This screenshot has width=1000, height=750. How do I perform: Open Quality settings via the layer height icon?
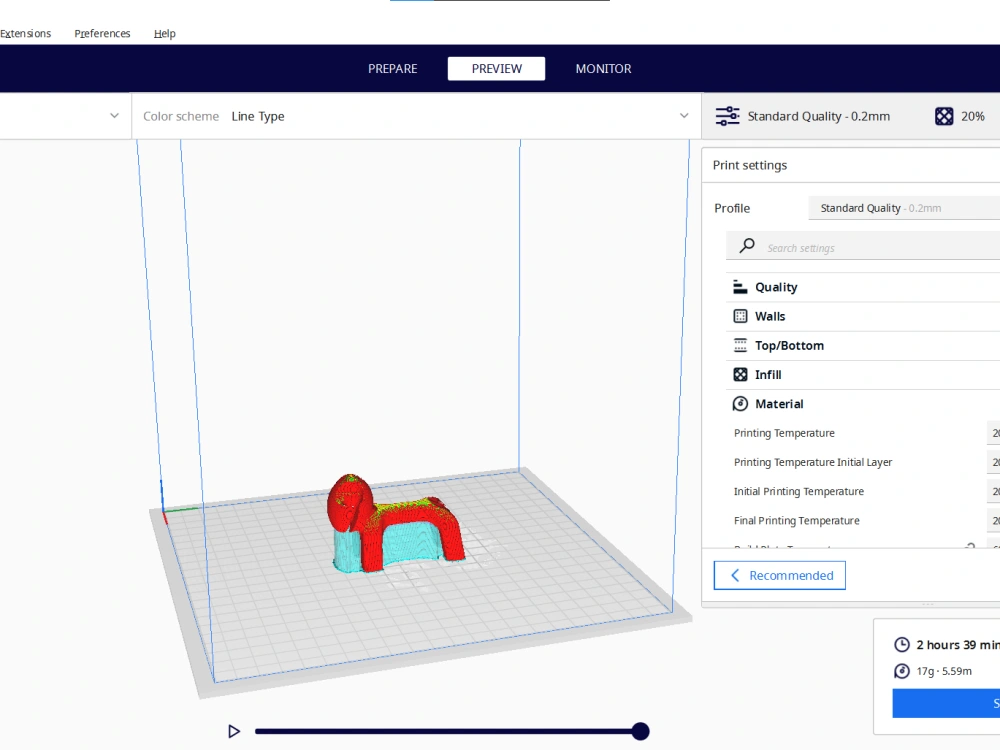740,287
